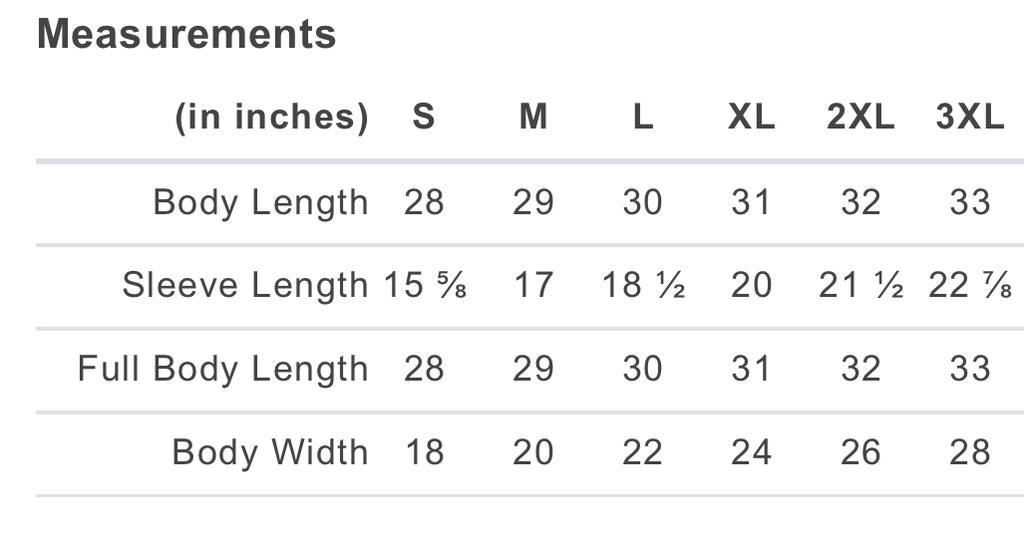The width and height of the screenshot is (1024, 542).
Task: Select the L size column header
Action: (x=643, y=117)
